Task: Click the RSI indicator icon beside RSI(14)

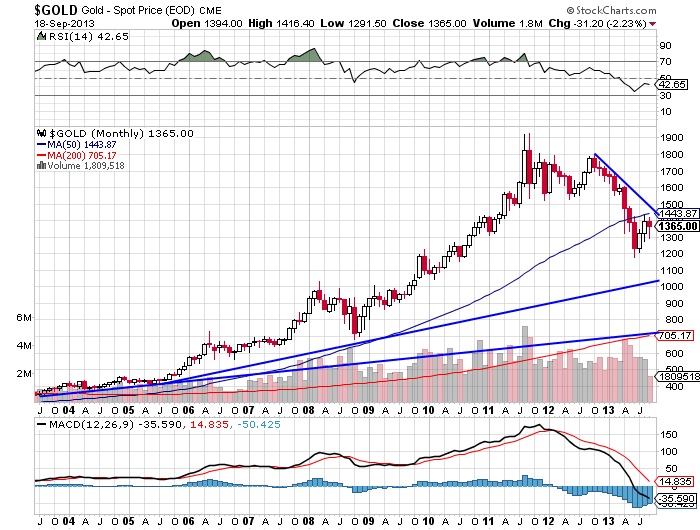Action: point(42,36)
